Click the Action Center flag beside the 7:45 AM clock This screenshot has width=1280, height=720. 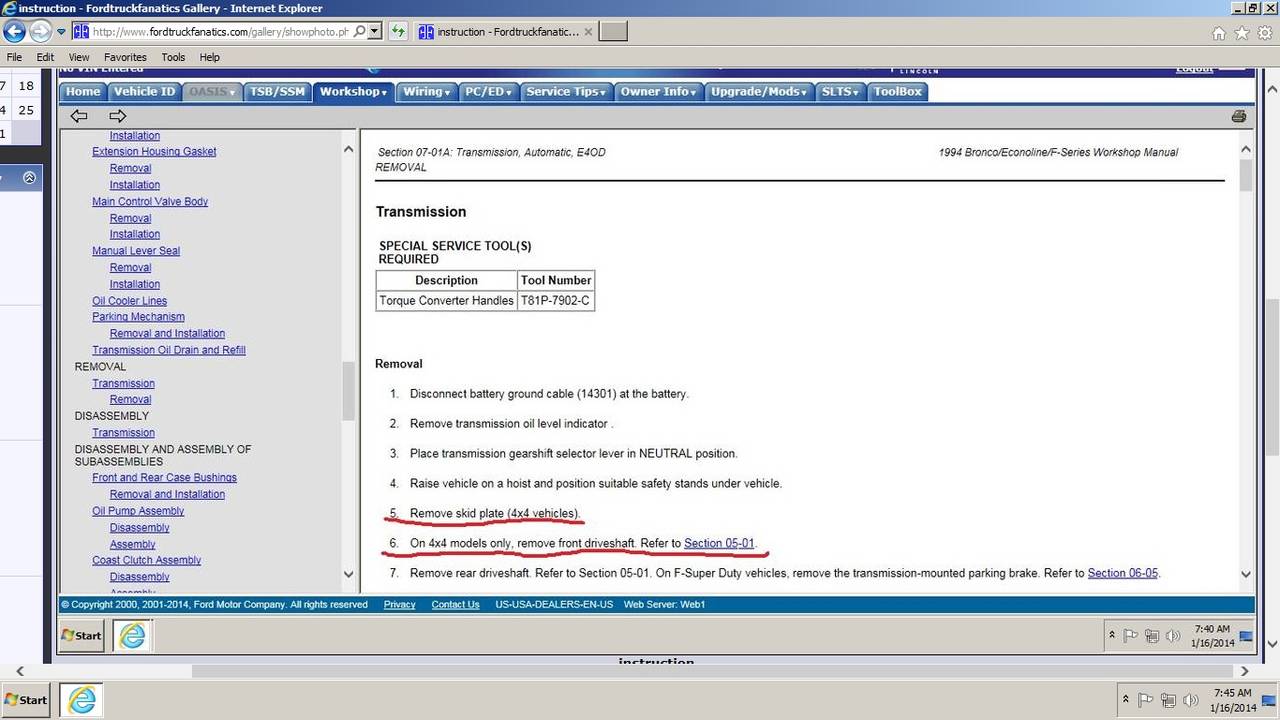point(1146,700)
